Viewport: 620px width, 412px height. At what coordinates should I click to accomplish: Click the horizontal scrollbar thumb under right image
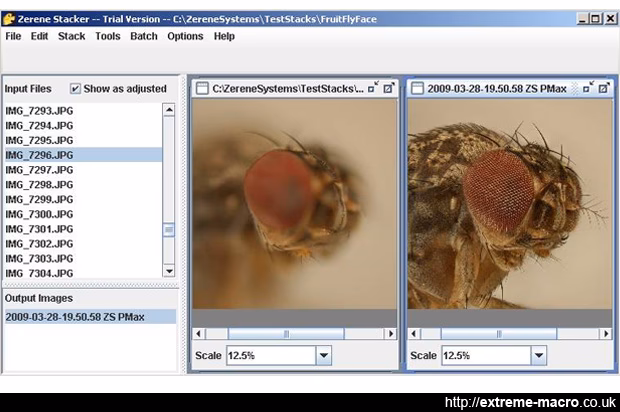[x=499, y=334]
